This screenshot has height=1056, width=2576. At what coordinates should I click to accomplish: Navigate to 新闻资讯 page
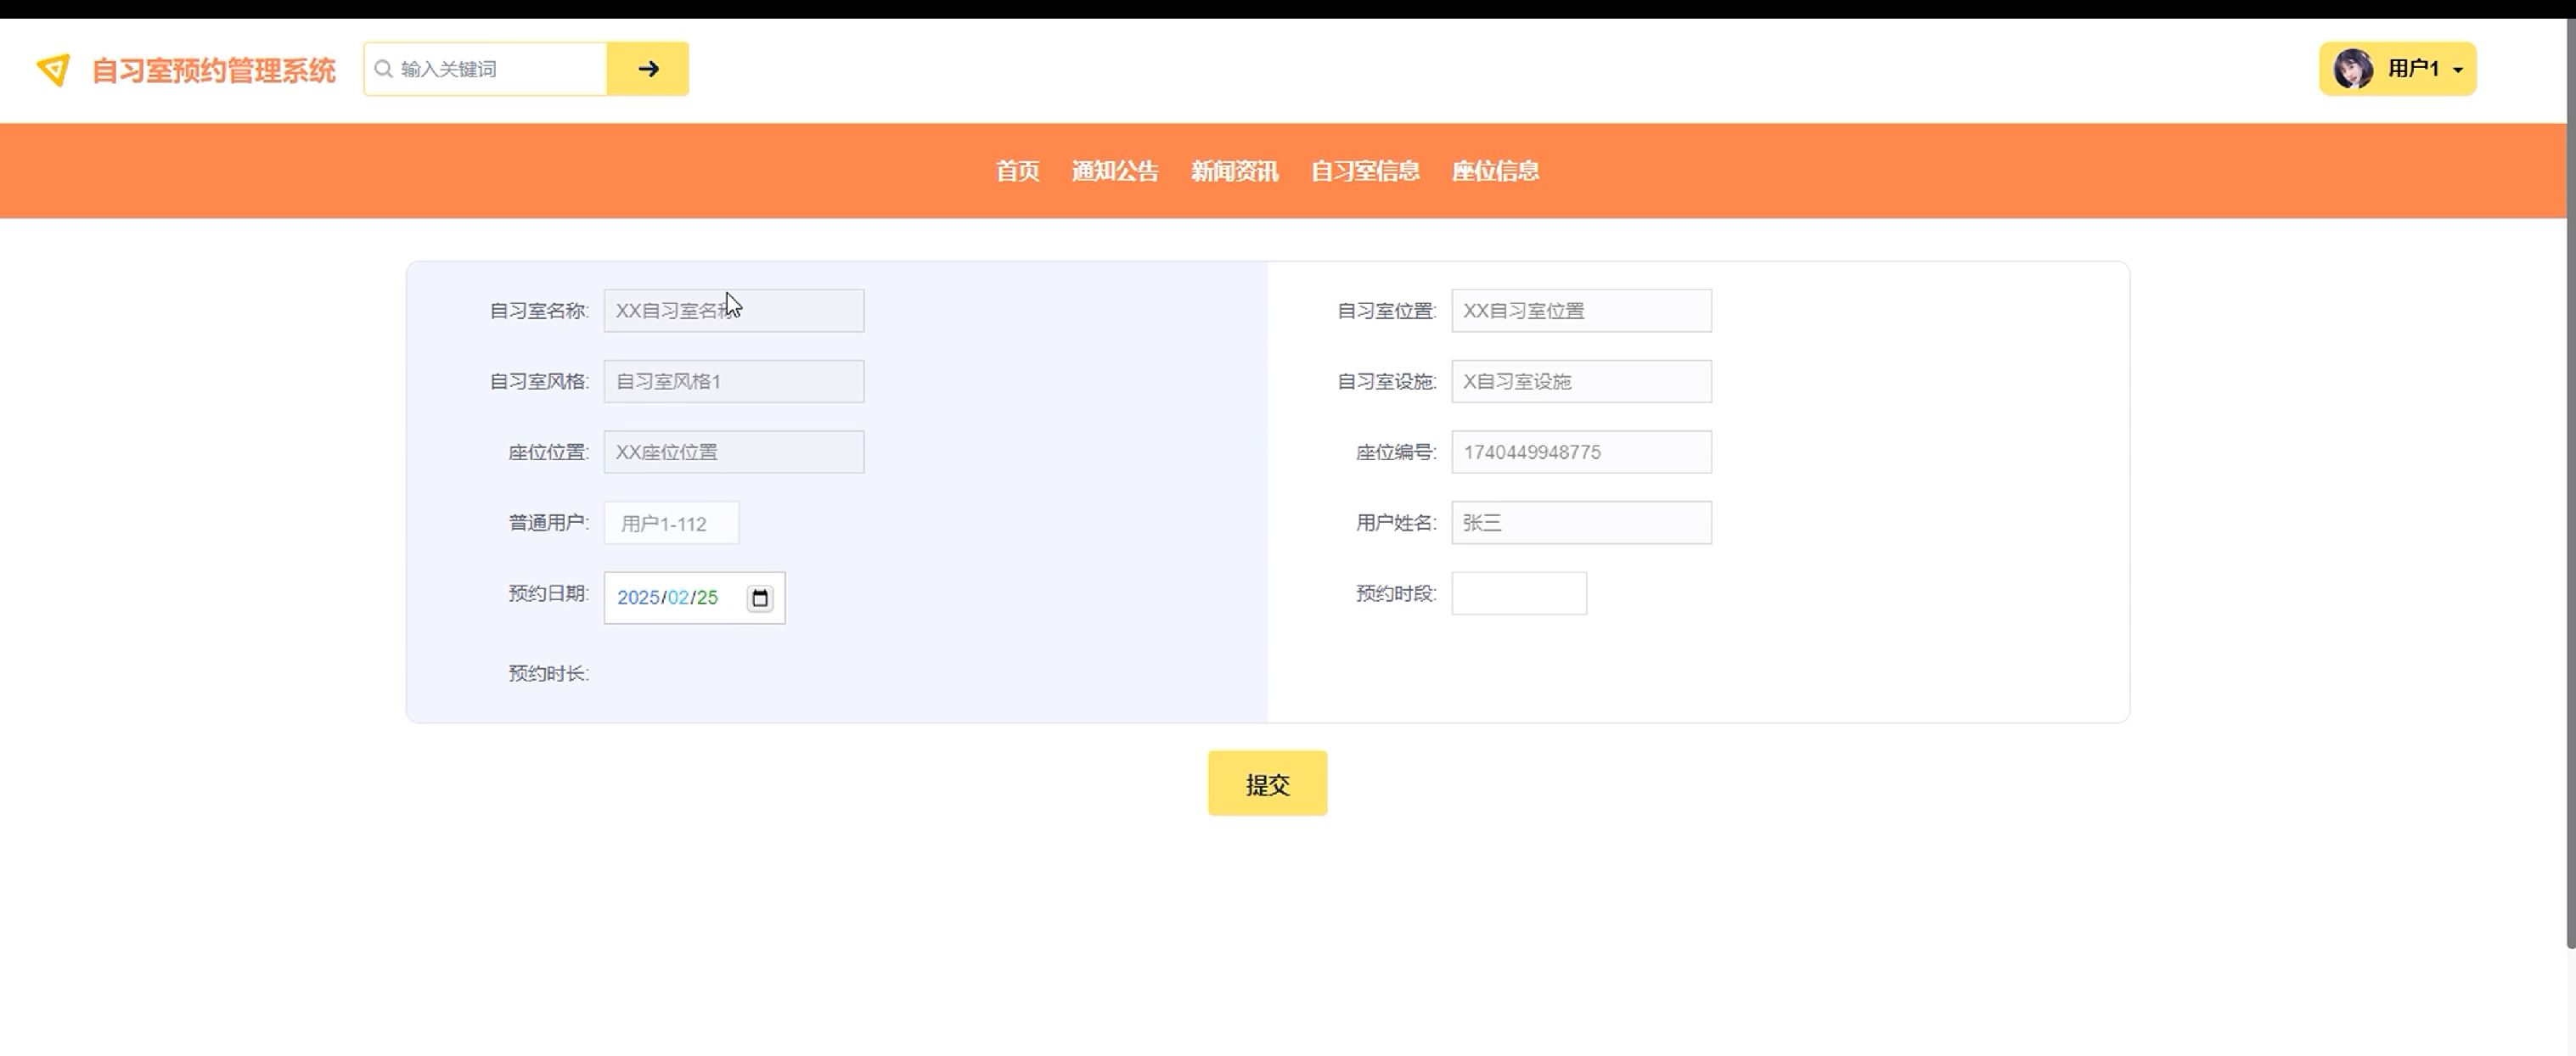click(x=1234, y=171)
